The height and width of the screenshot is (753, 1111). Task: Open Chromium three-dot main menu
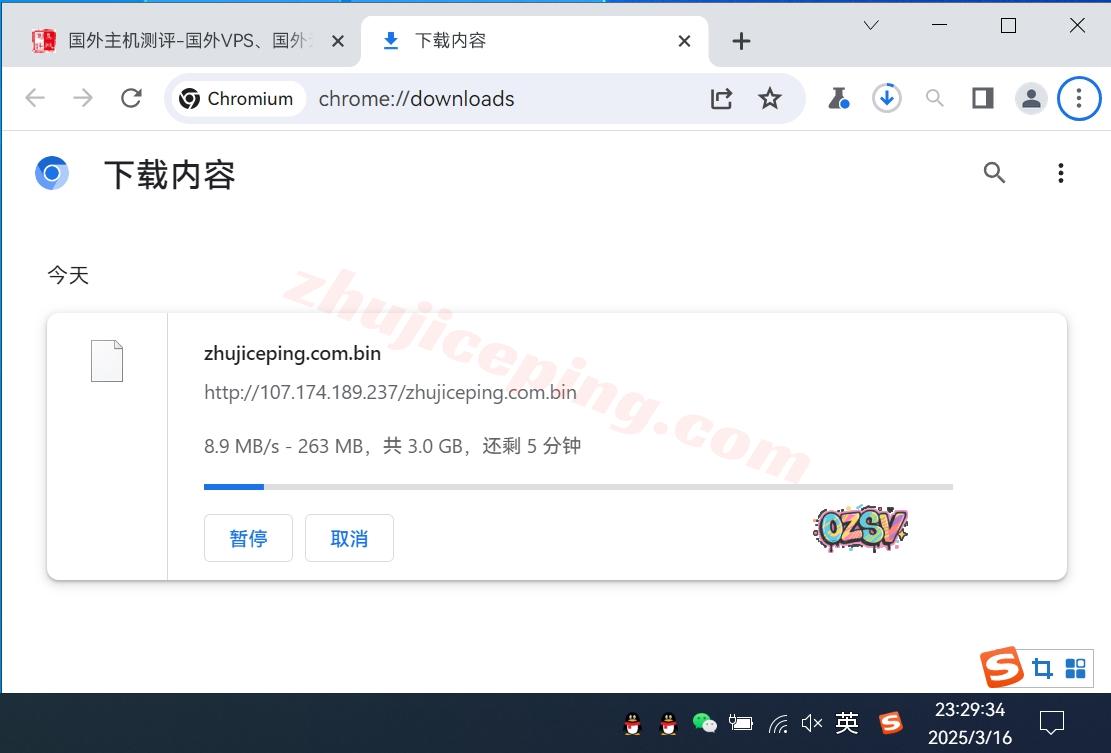pos(1078,98)
